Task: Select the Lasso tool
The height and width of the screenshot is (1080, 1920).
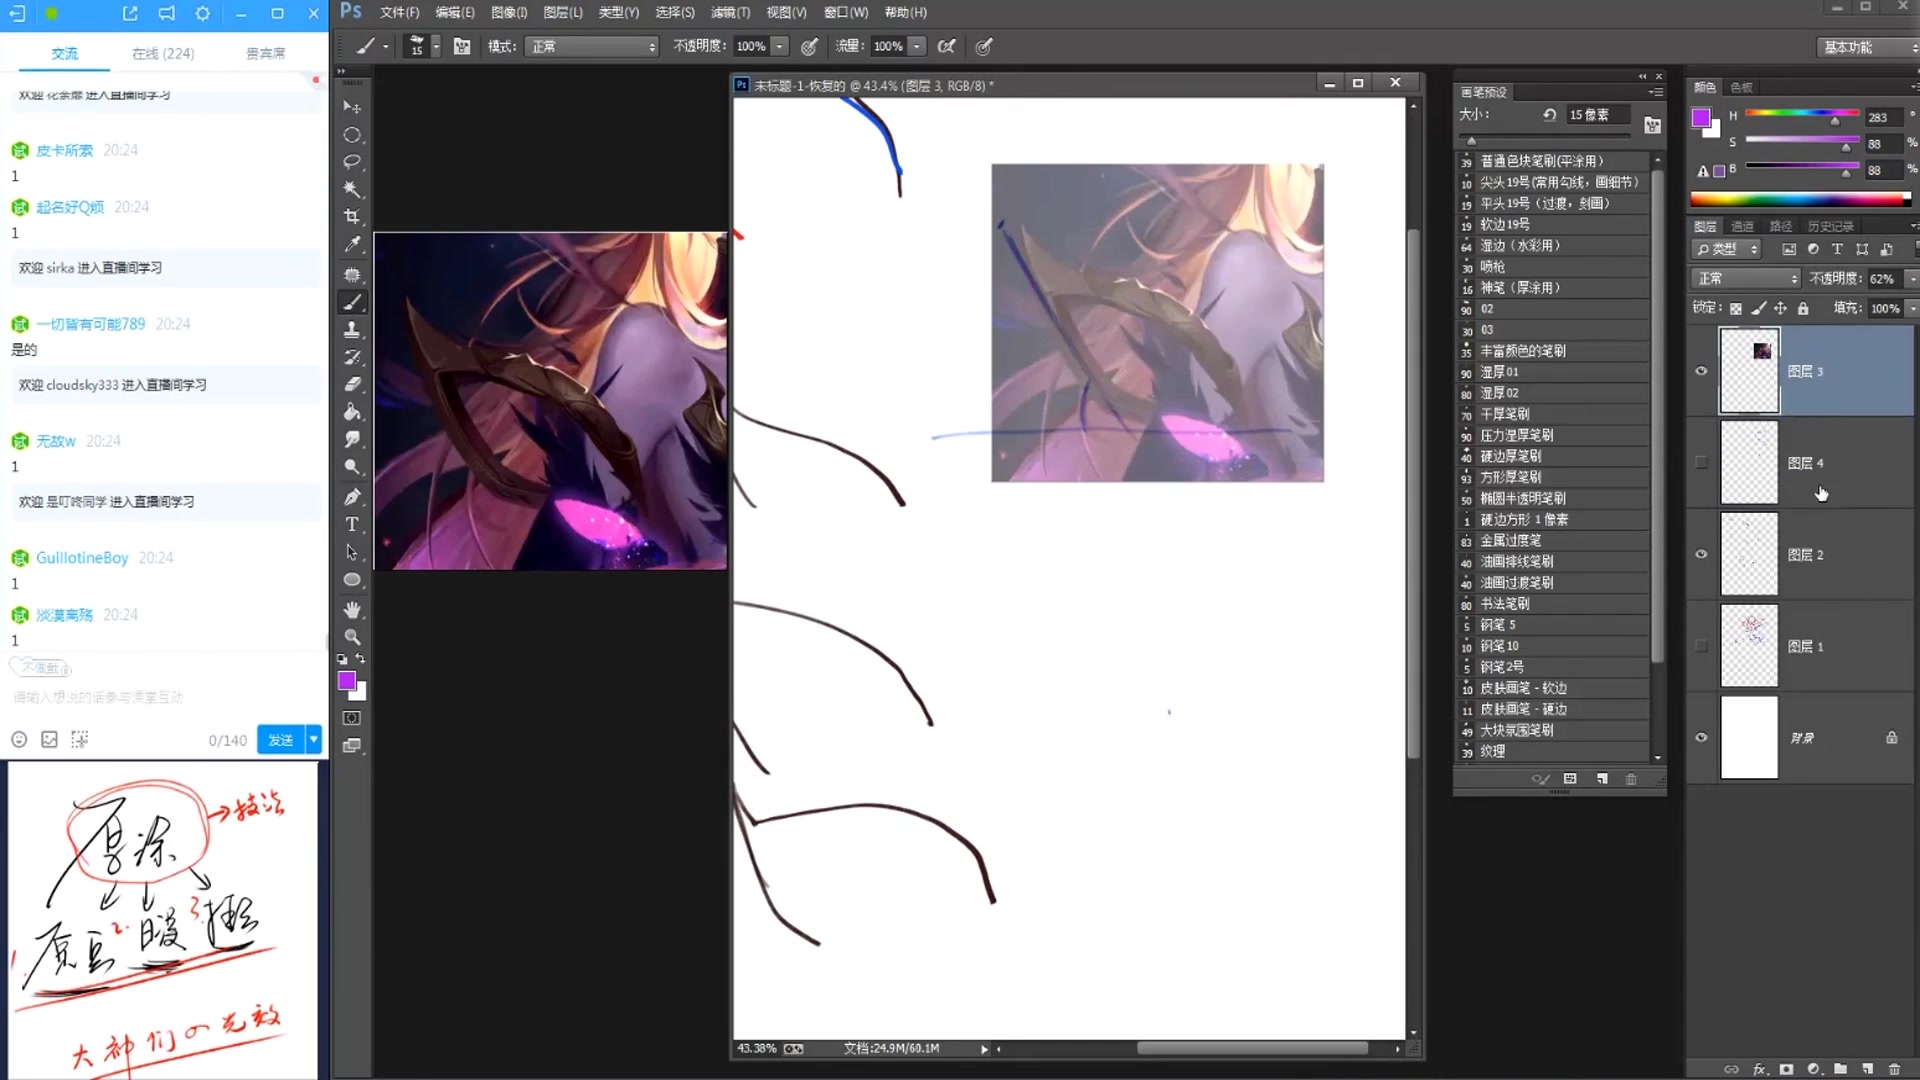Action: tap(352, 162)
